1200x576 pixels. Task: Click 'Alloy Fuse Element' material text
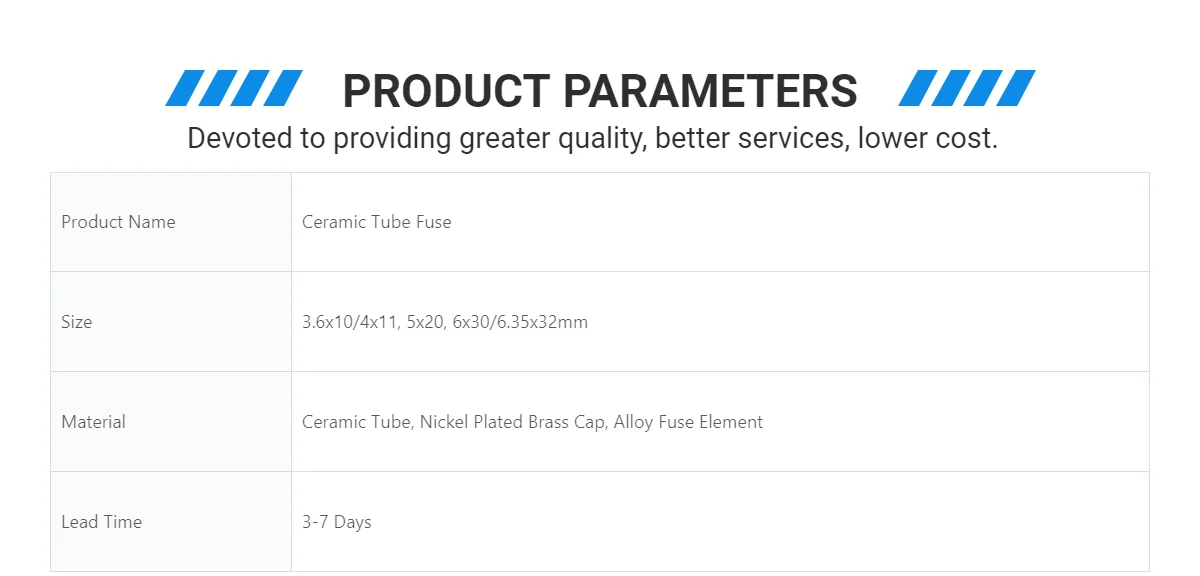[x=688, y=422]
